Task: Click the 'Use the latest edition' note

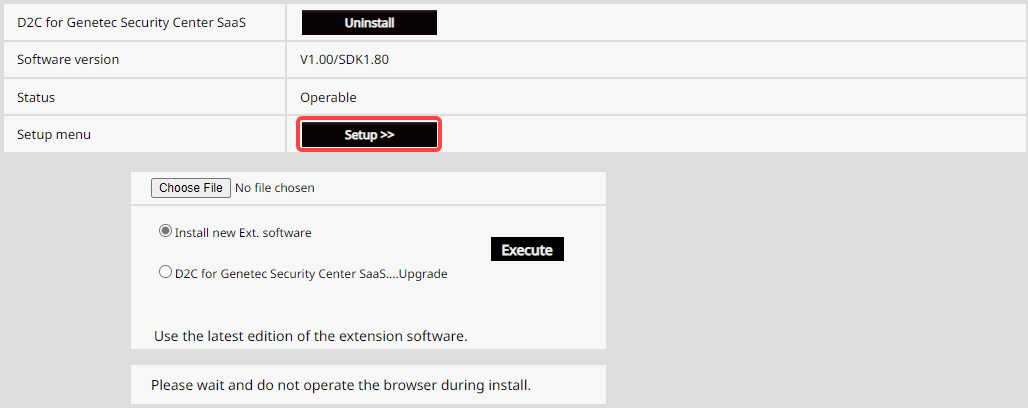Action: click(x=311, y=336)
